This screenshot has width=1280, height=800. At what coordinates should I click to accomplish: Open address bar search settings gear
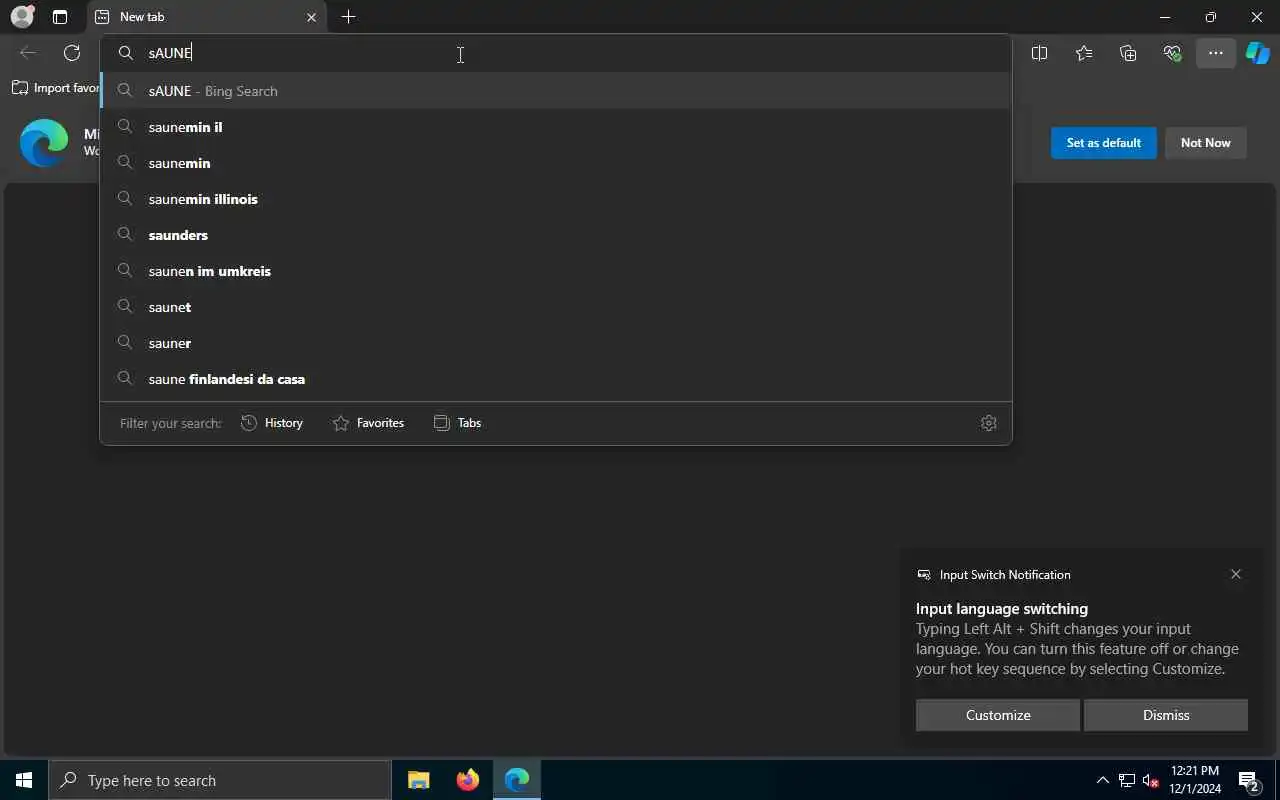coord(989,423)
